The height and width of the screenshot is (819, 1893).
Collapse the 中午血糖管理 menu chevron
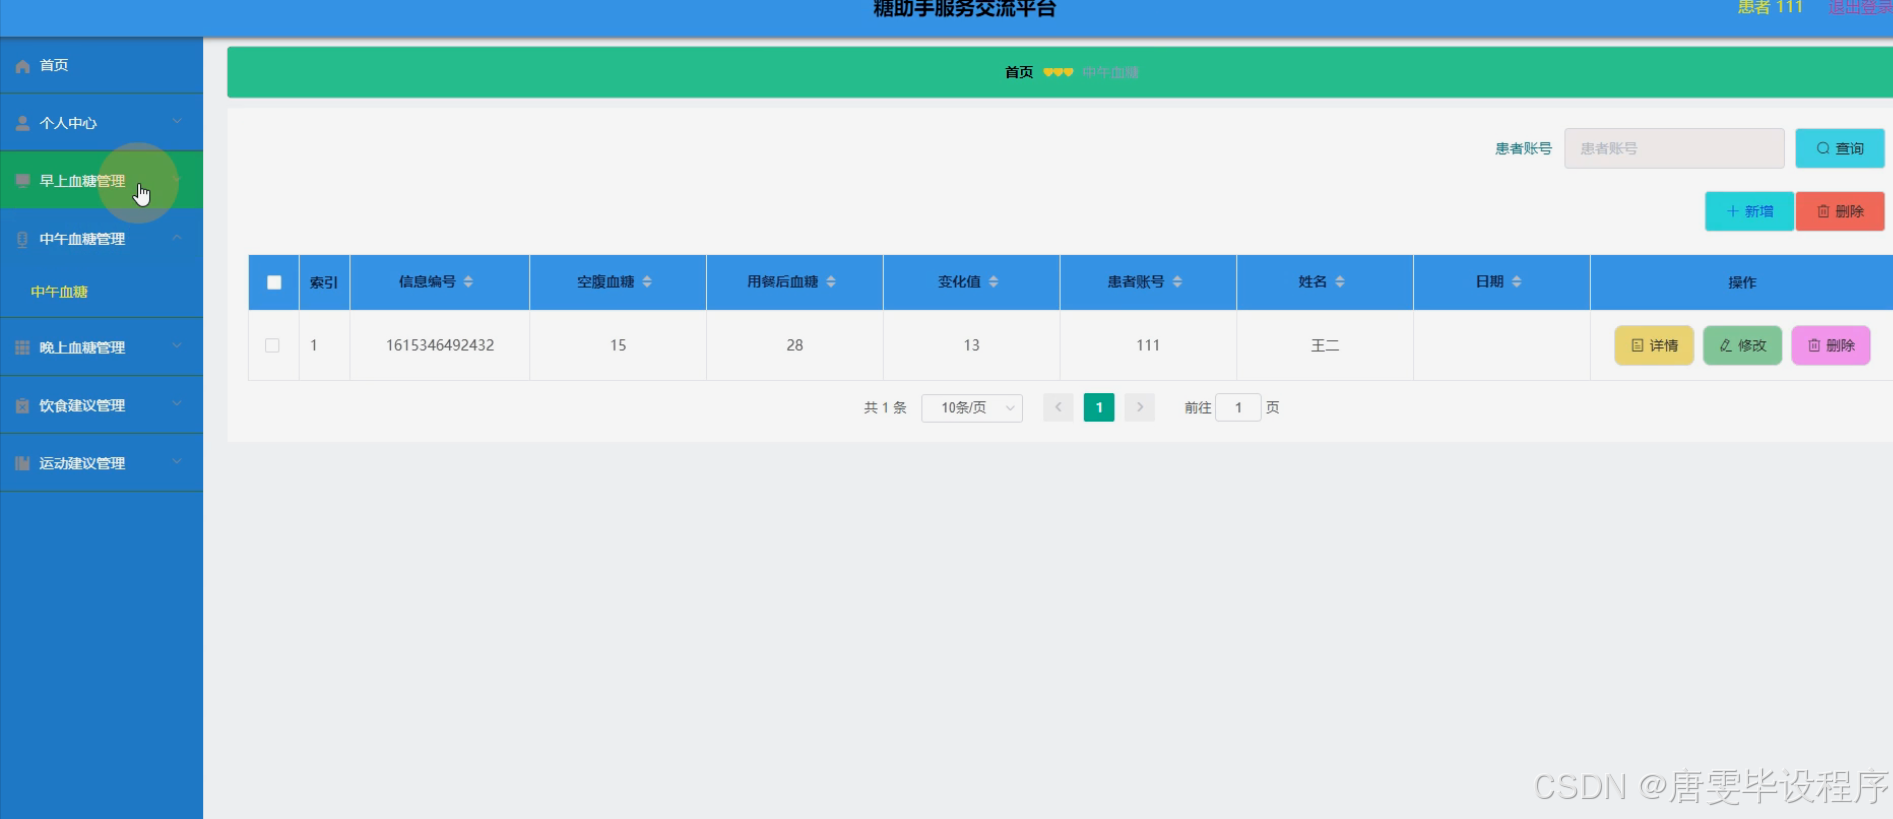click(177, 238)
